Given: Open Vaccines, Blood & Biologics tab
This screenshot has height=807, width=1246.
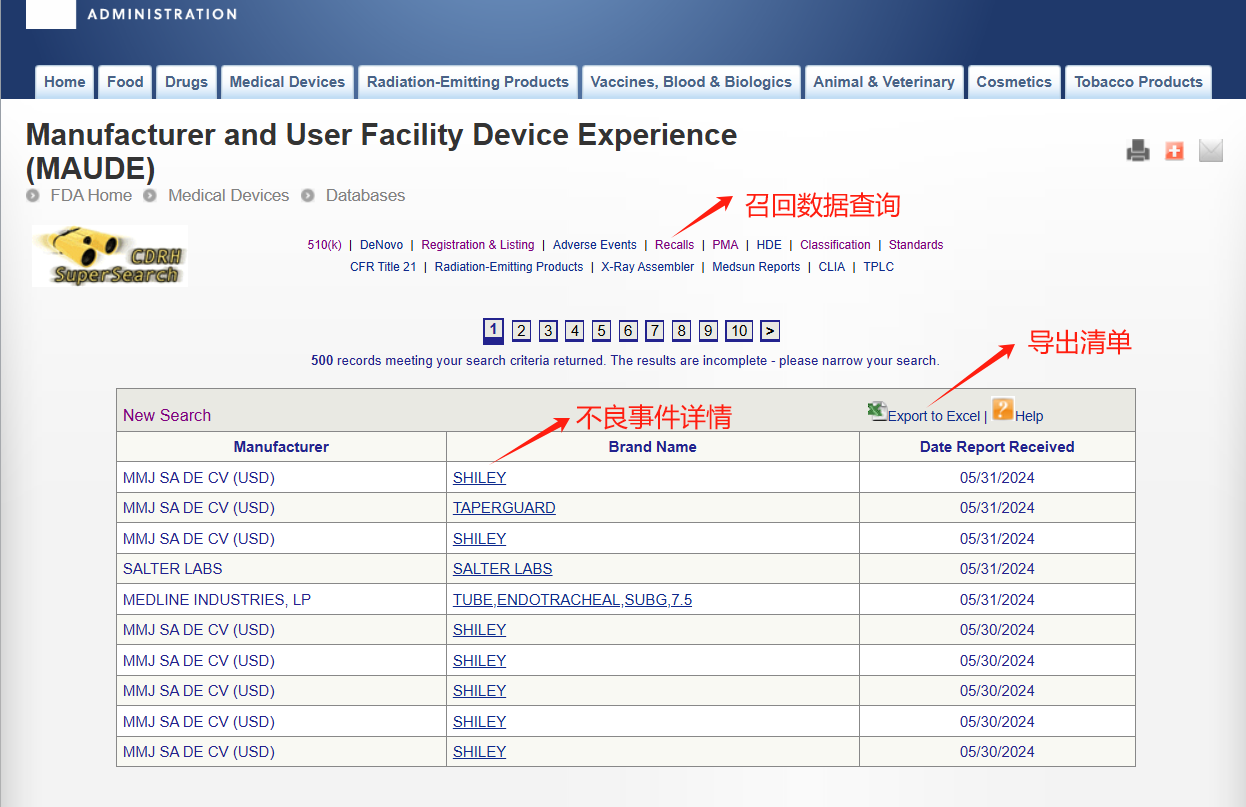Looking at the screenshot, I should [691, 82].
